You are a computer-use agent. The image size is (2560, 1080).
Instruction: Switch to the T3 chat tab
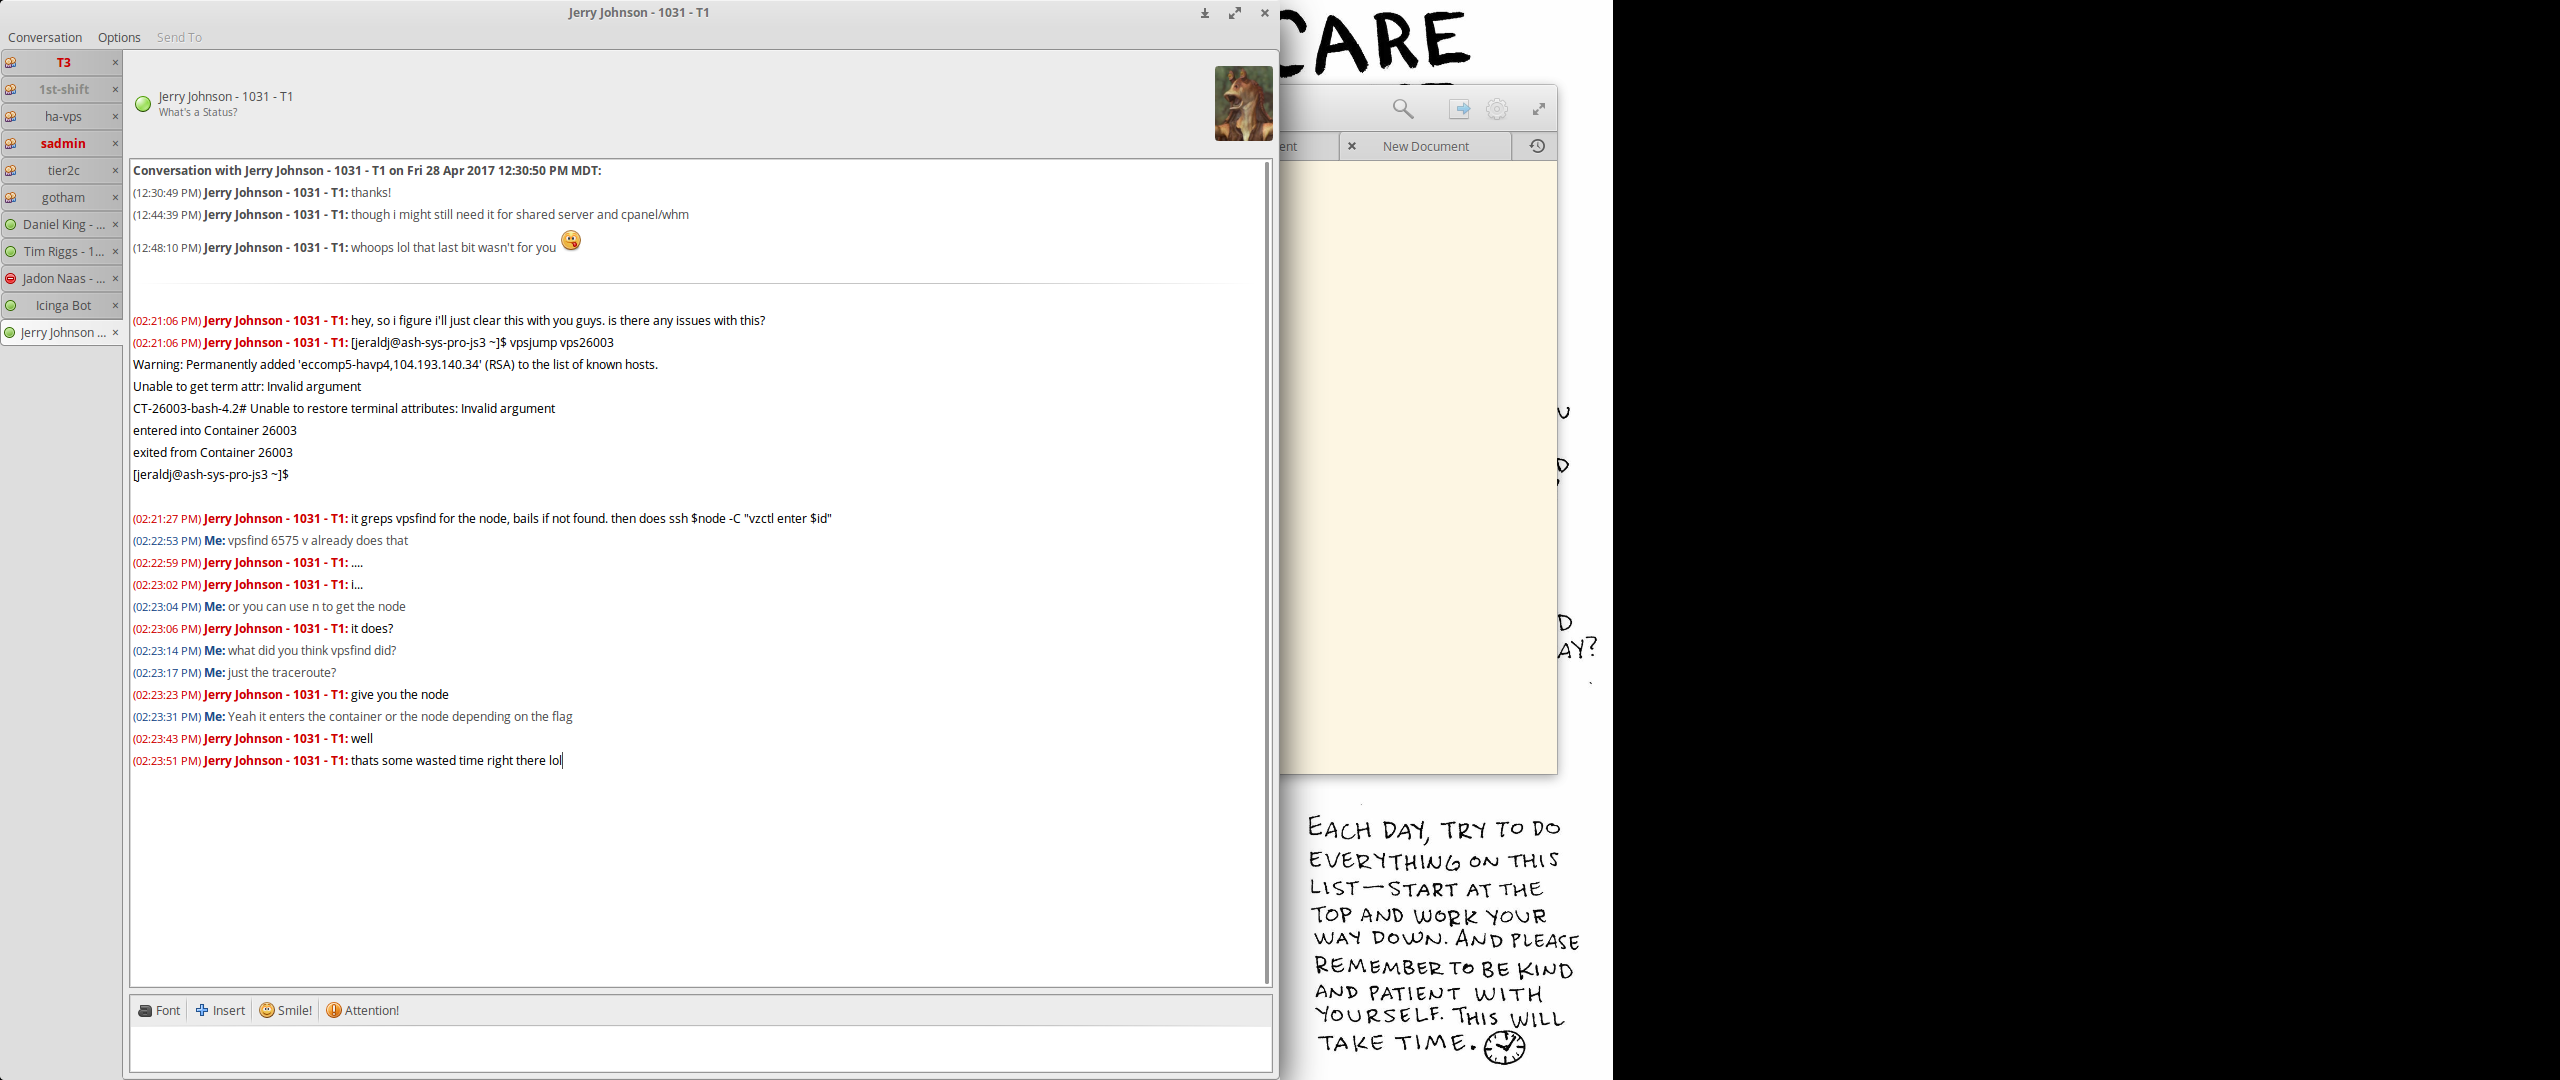pos(63,63)
